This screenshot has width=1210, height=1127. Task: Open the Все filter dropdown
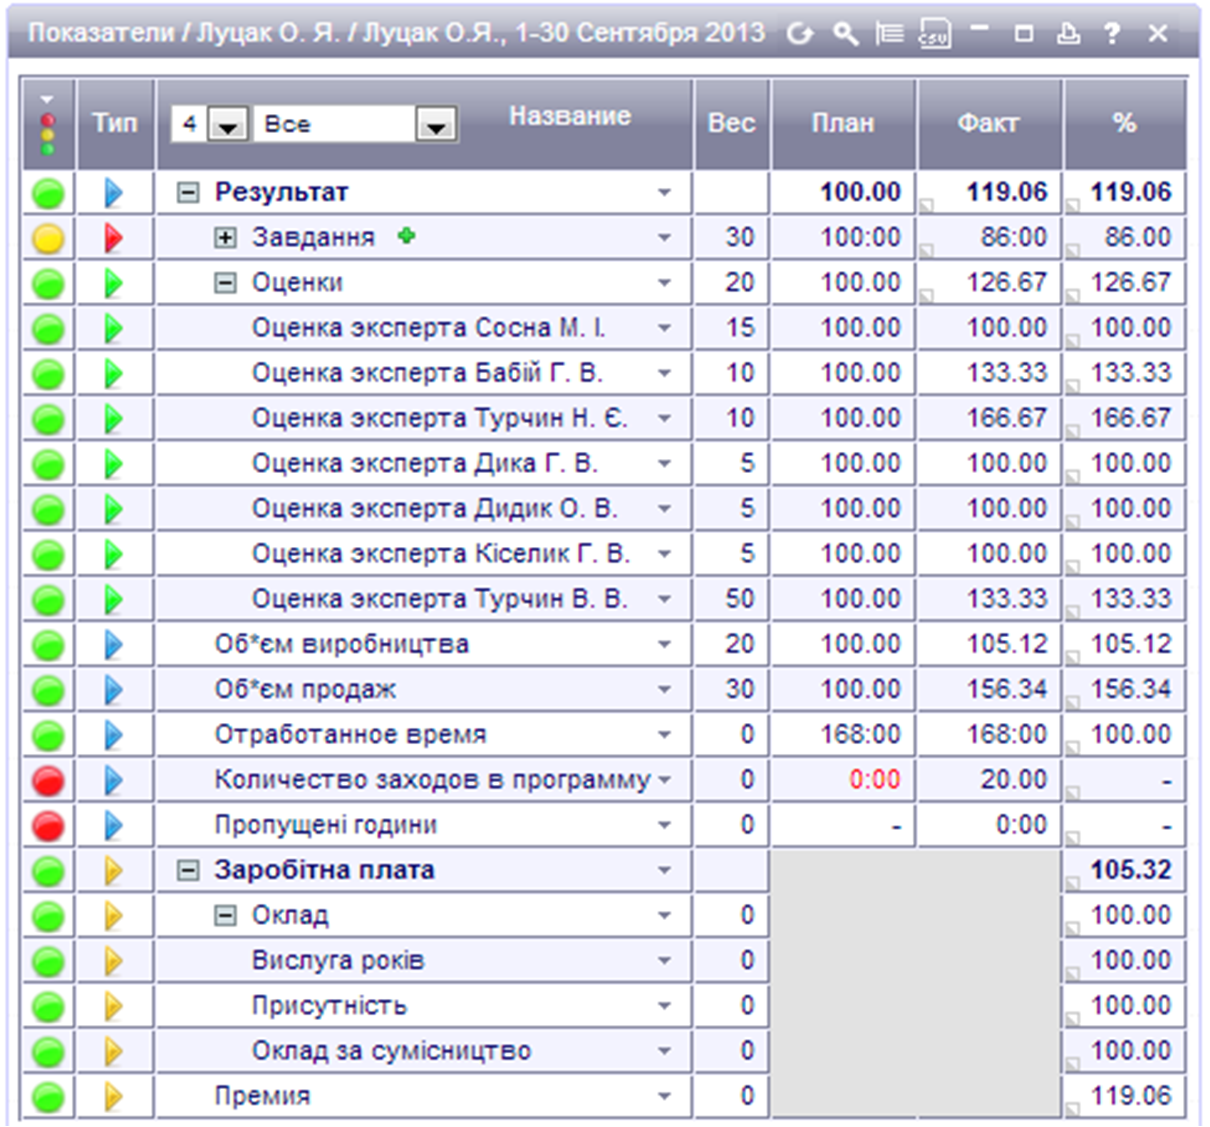437,125
